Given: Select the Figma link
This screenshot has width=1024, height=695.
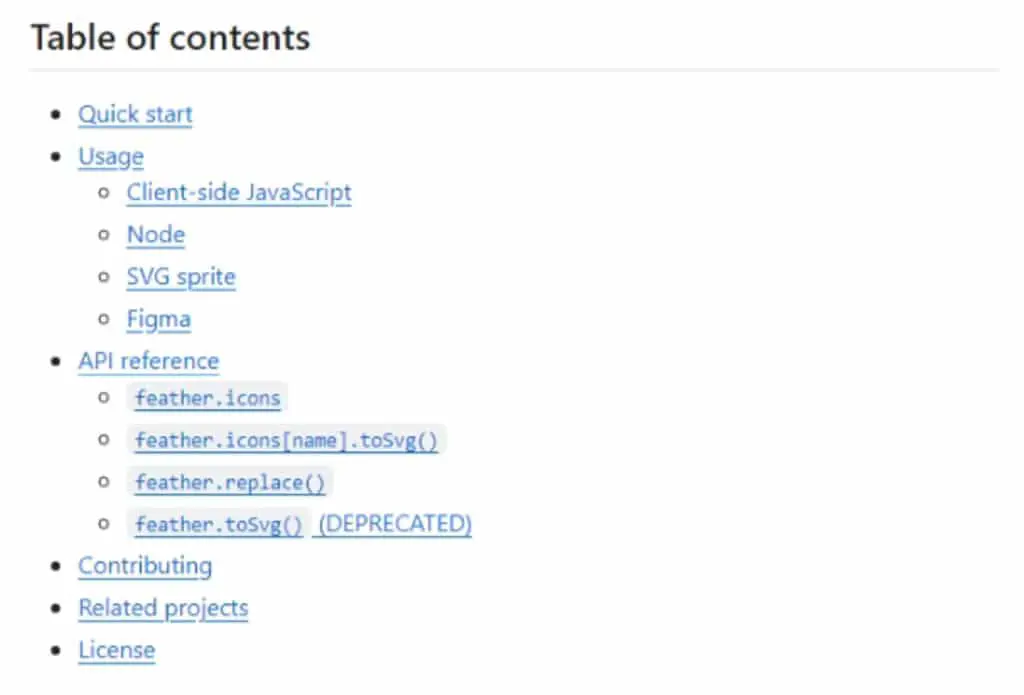Looking at the screenshot, I should pos(159,319).
